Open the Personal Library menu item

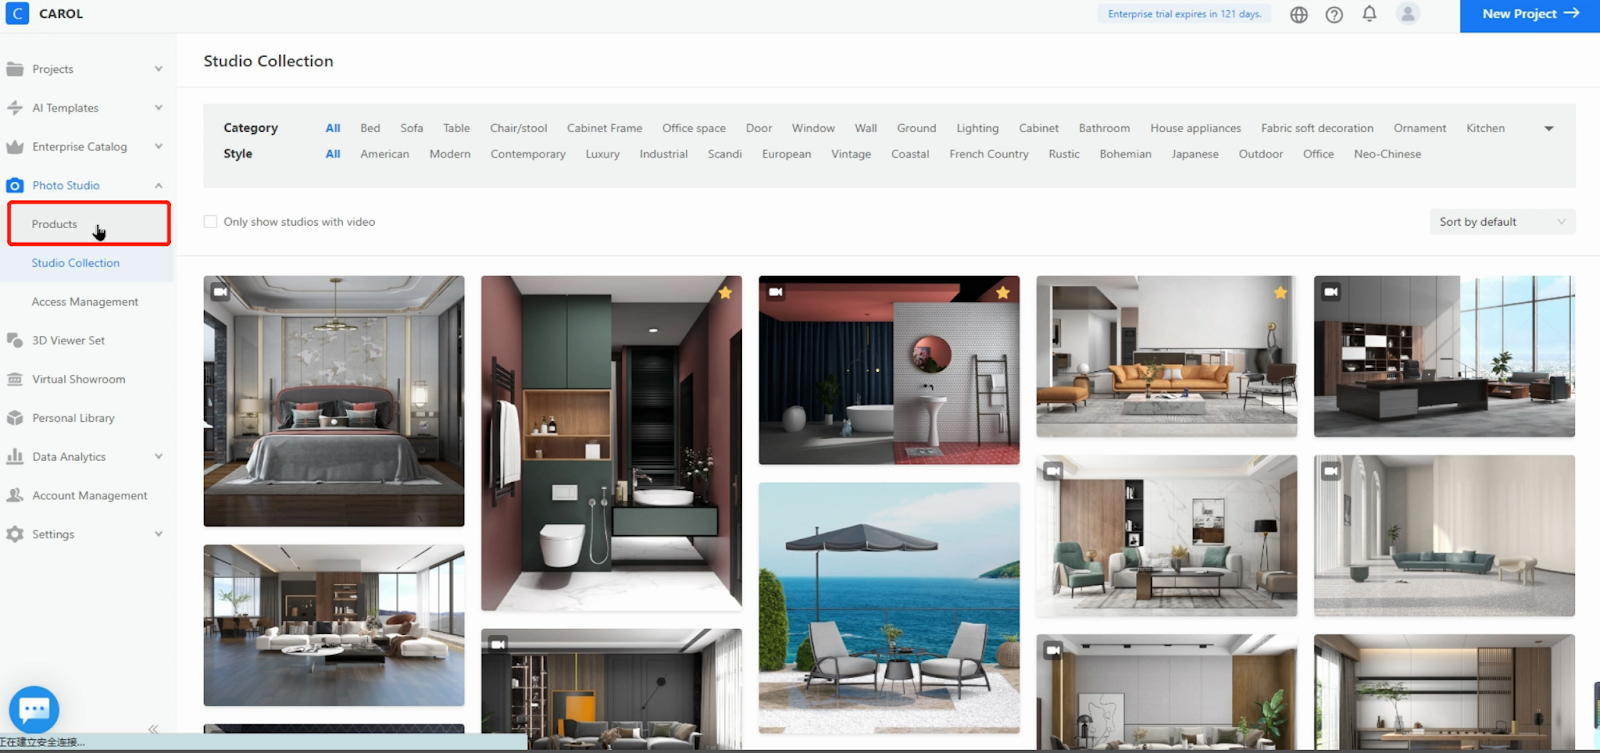[x=73, y=418]
